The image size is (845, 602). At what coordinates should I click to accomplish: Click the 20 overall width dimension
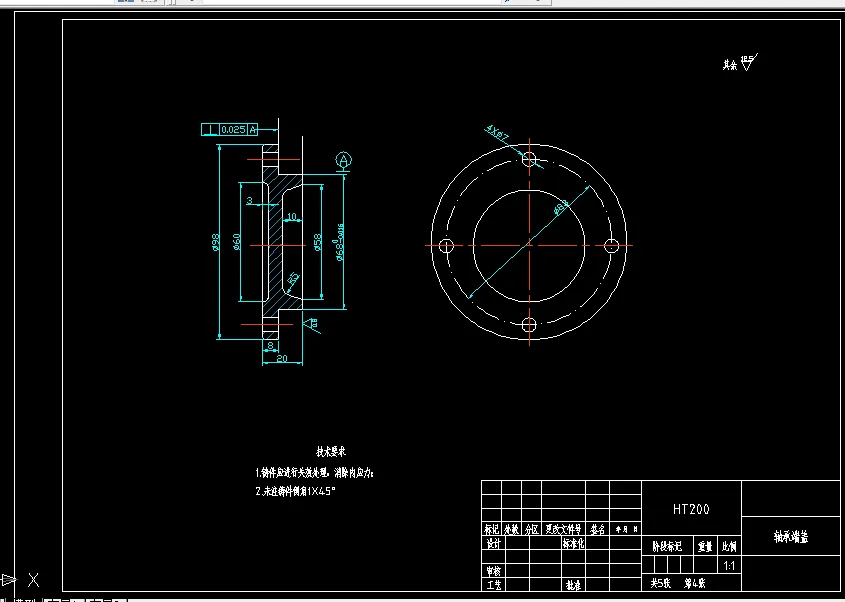tap(282, 358)
